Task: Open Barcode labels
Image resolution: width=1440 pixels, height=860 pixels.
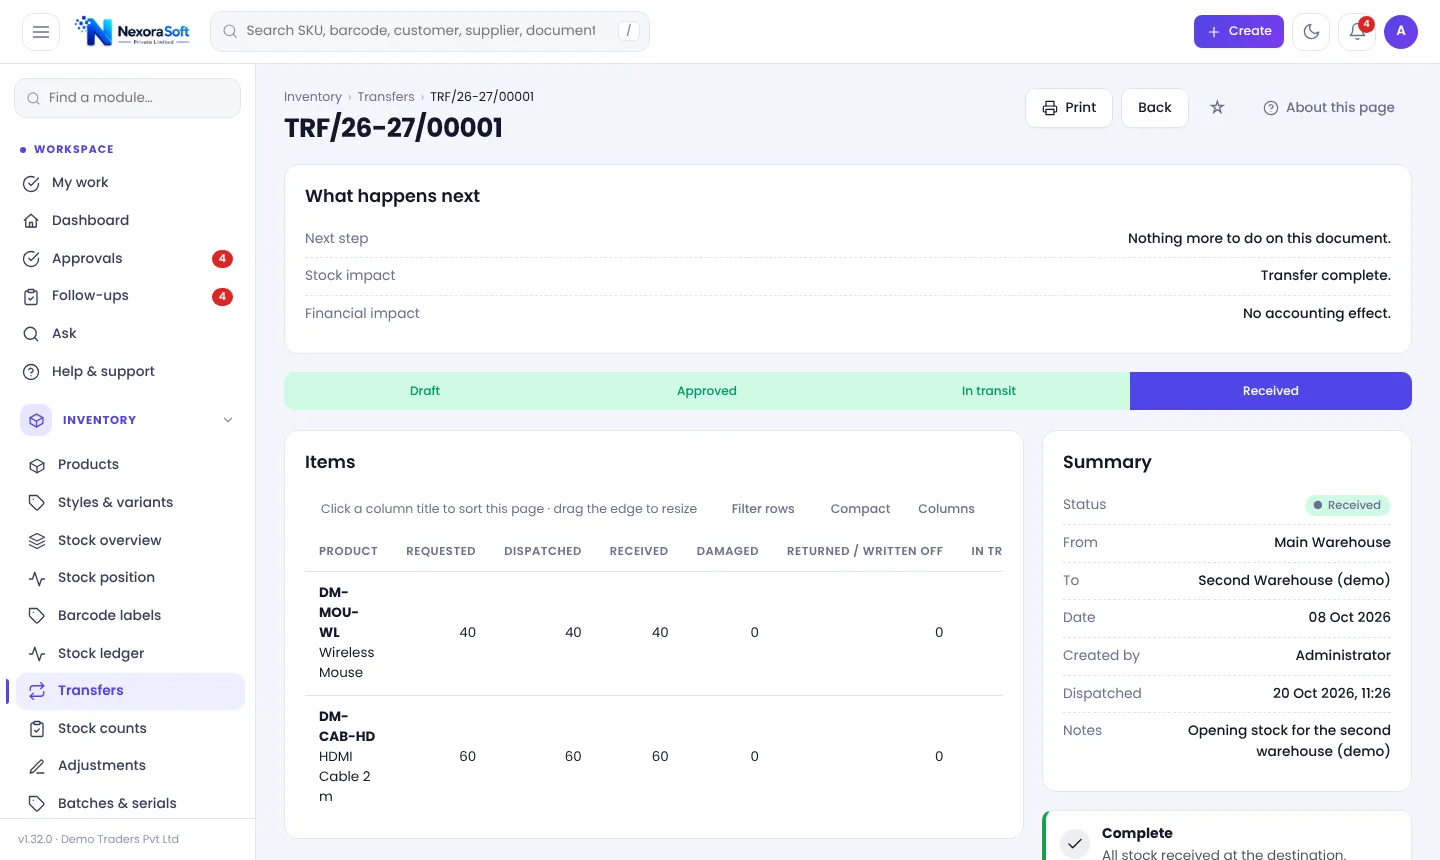Action: coord(130,616)
